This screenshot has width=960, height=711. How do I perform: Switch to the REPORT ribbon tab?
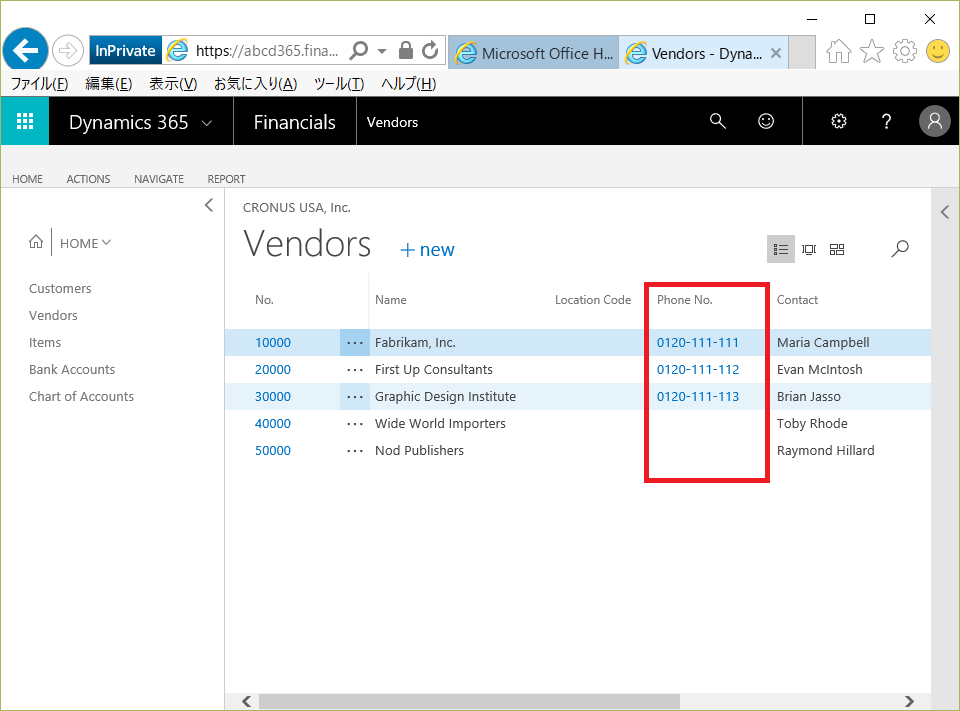226,179
